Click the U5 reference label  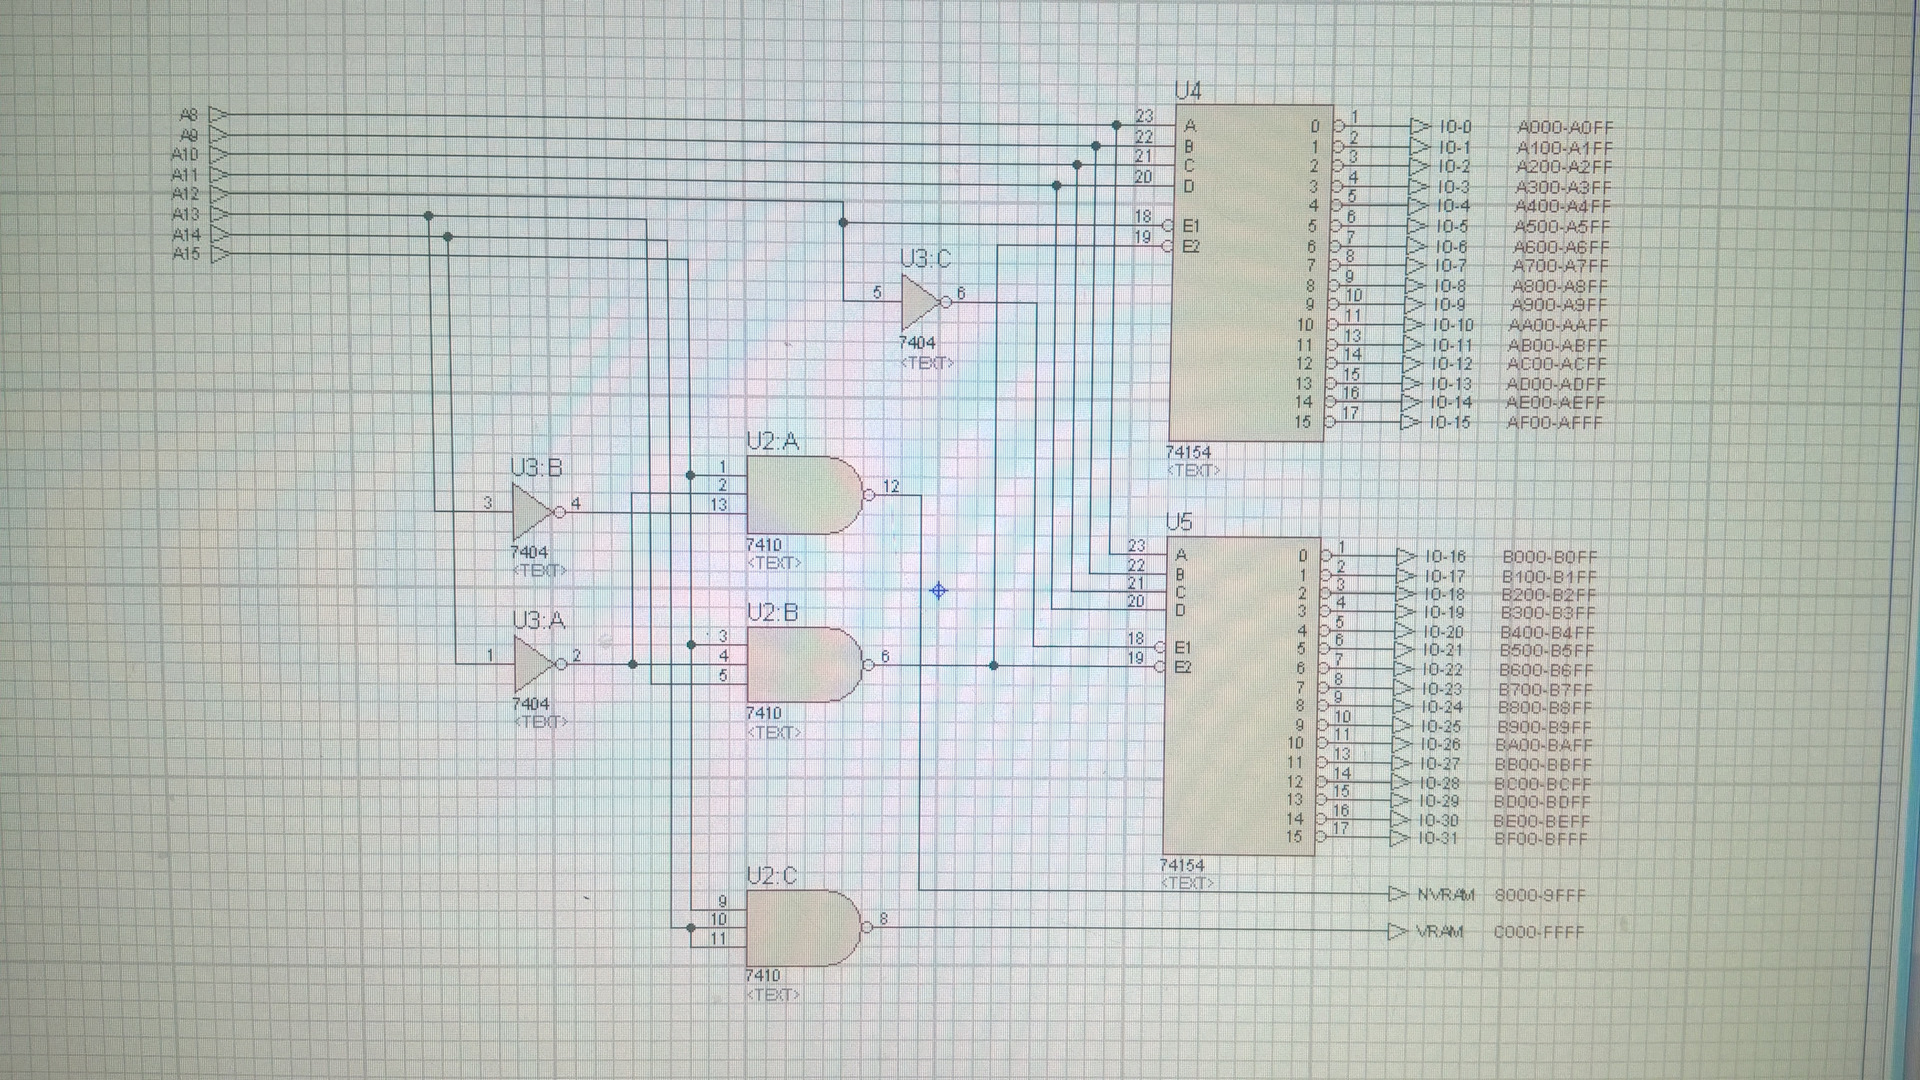pyautogui.click(x=1179, y=522)
